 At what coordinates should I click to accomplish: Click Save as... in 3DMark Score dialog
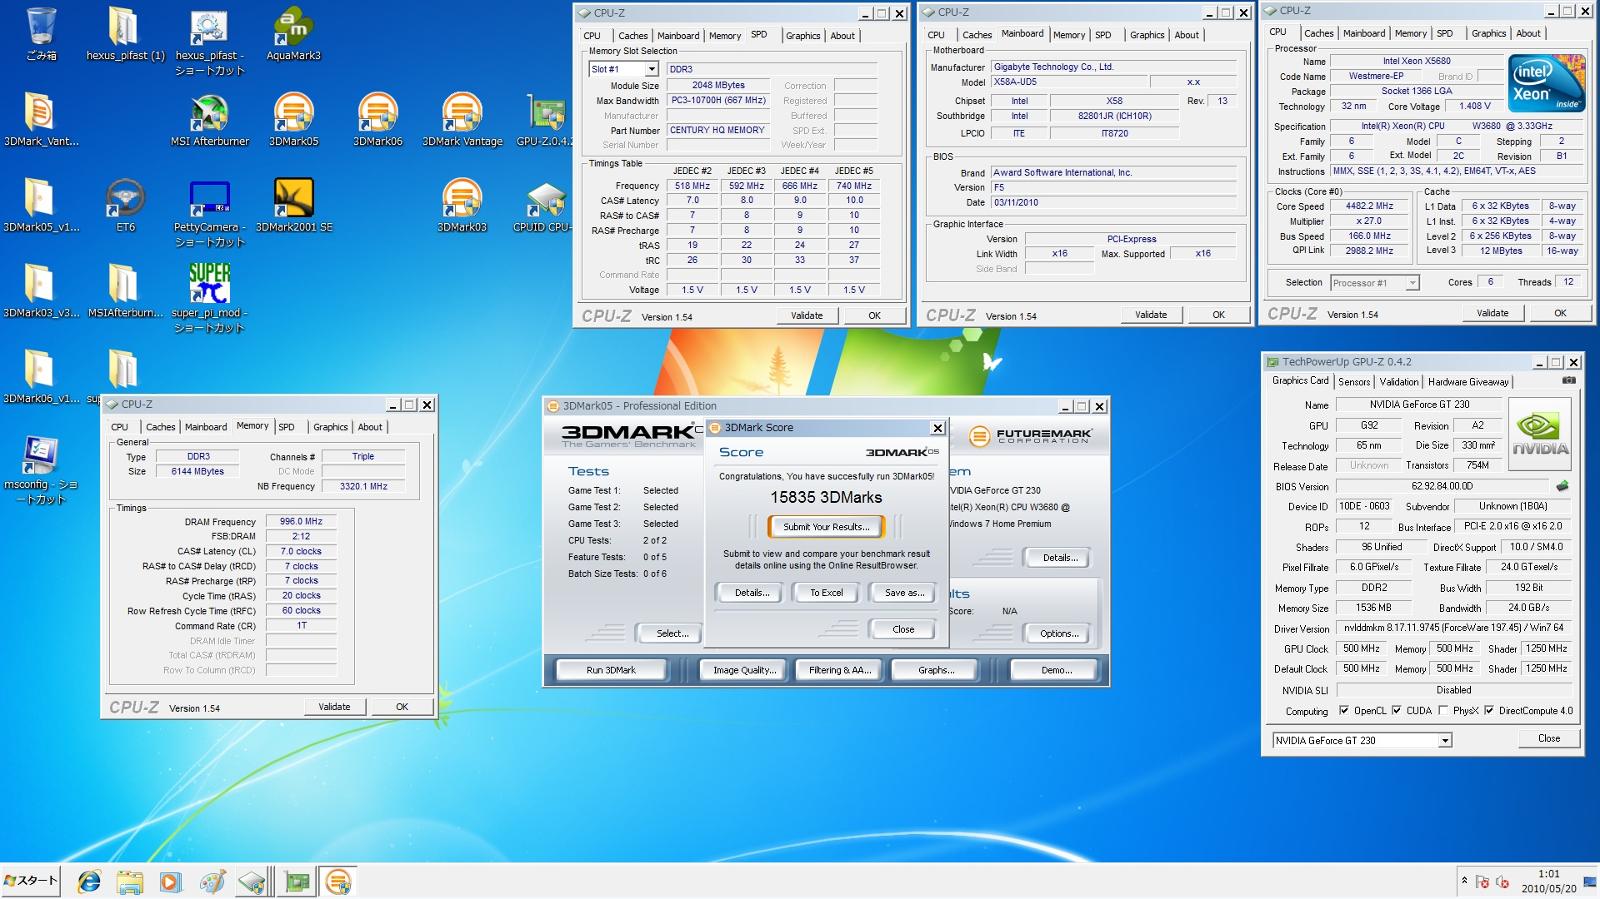(x=904, y=593)
